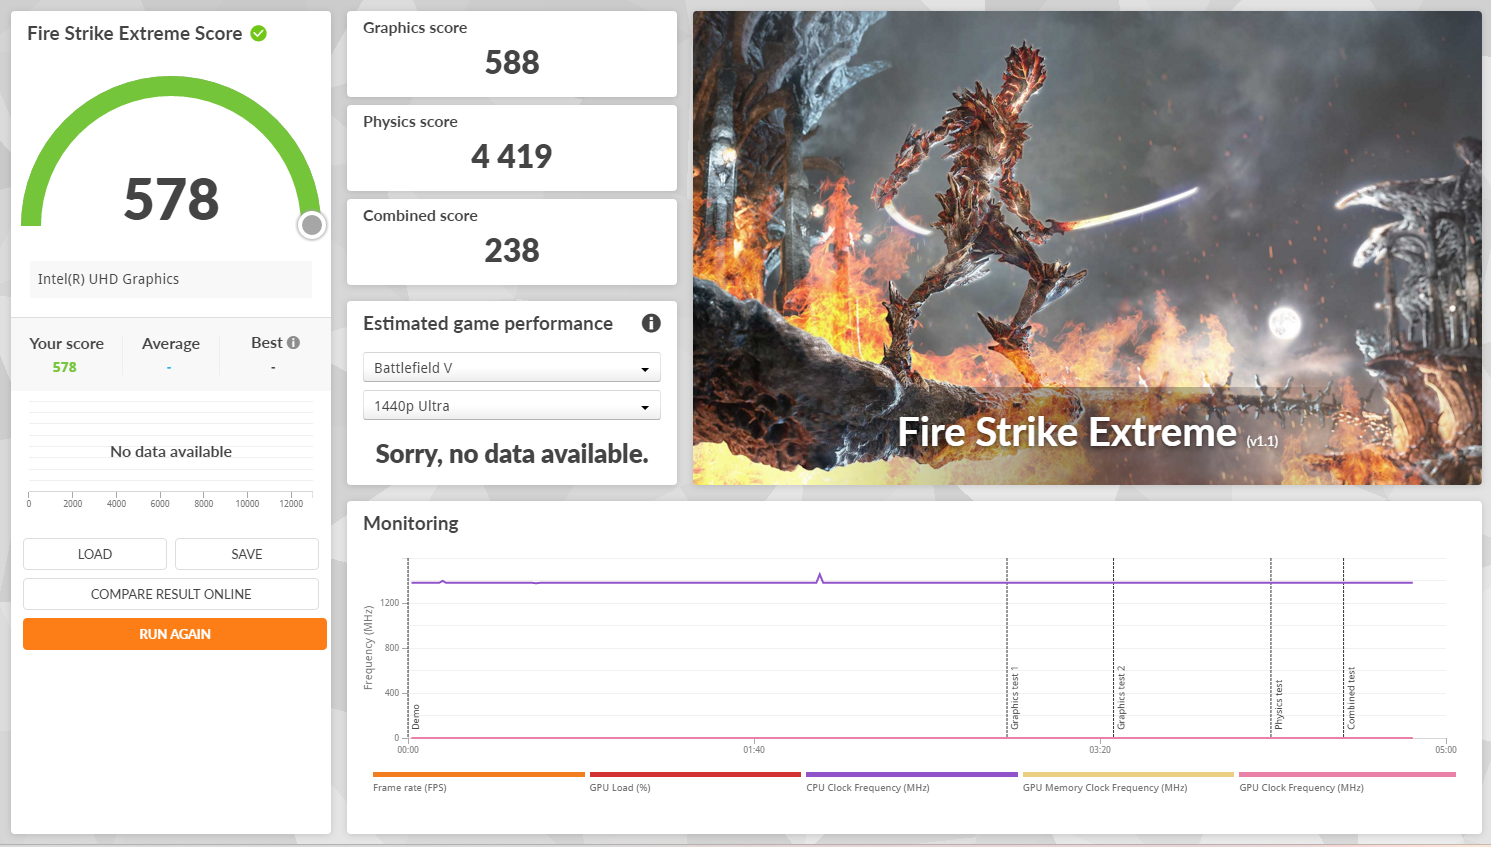Toggle the GPU Clock Frequency legend series
Image resolution: width=1491 pixels, height=847 pixels.
pyautogui.click(x=1347, y=782)
